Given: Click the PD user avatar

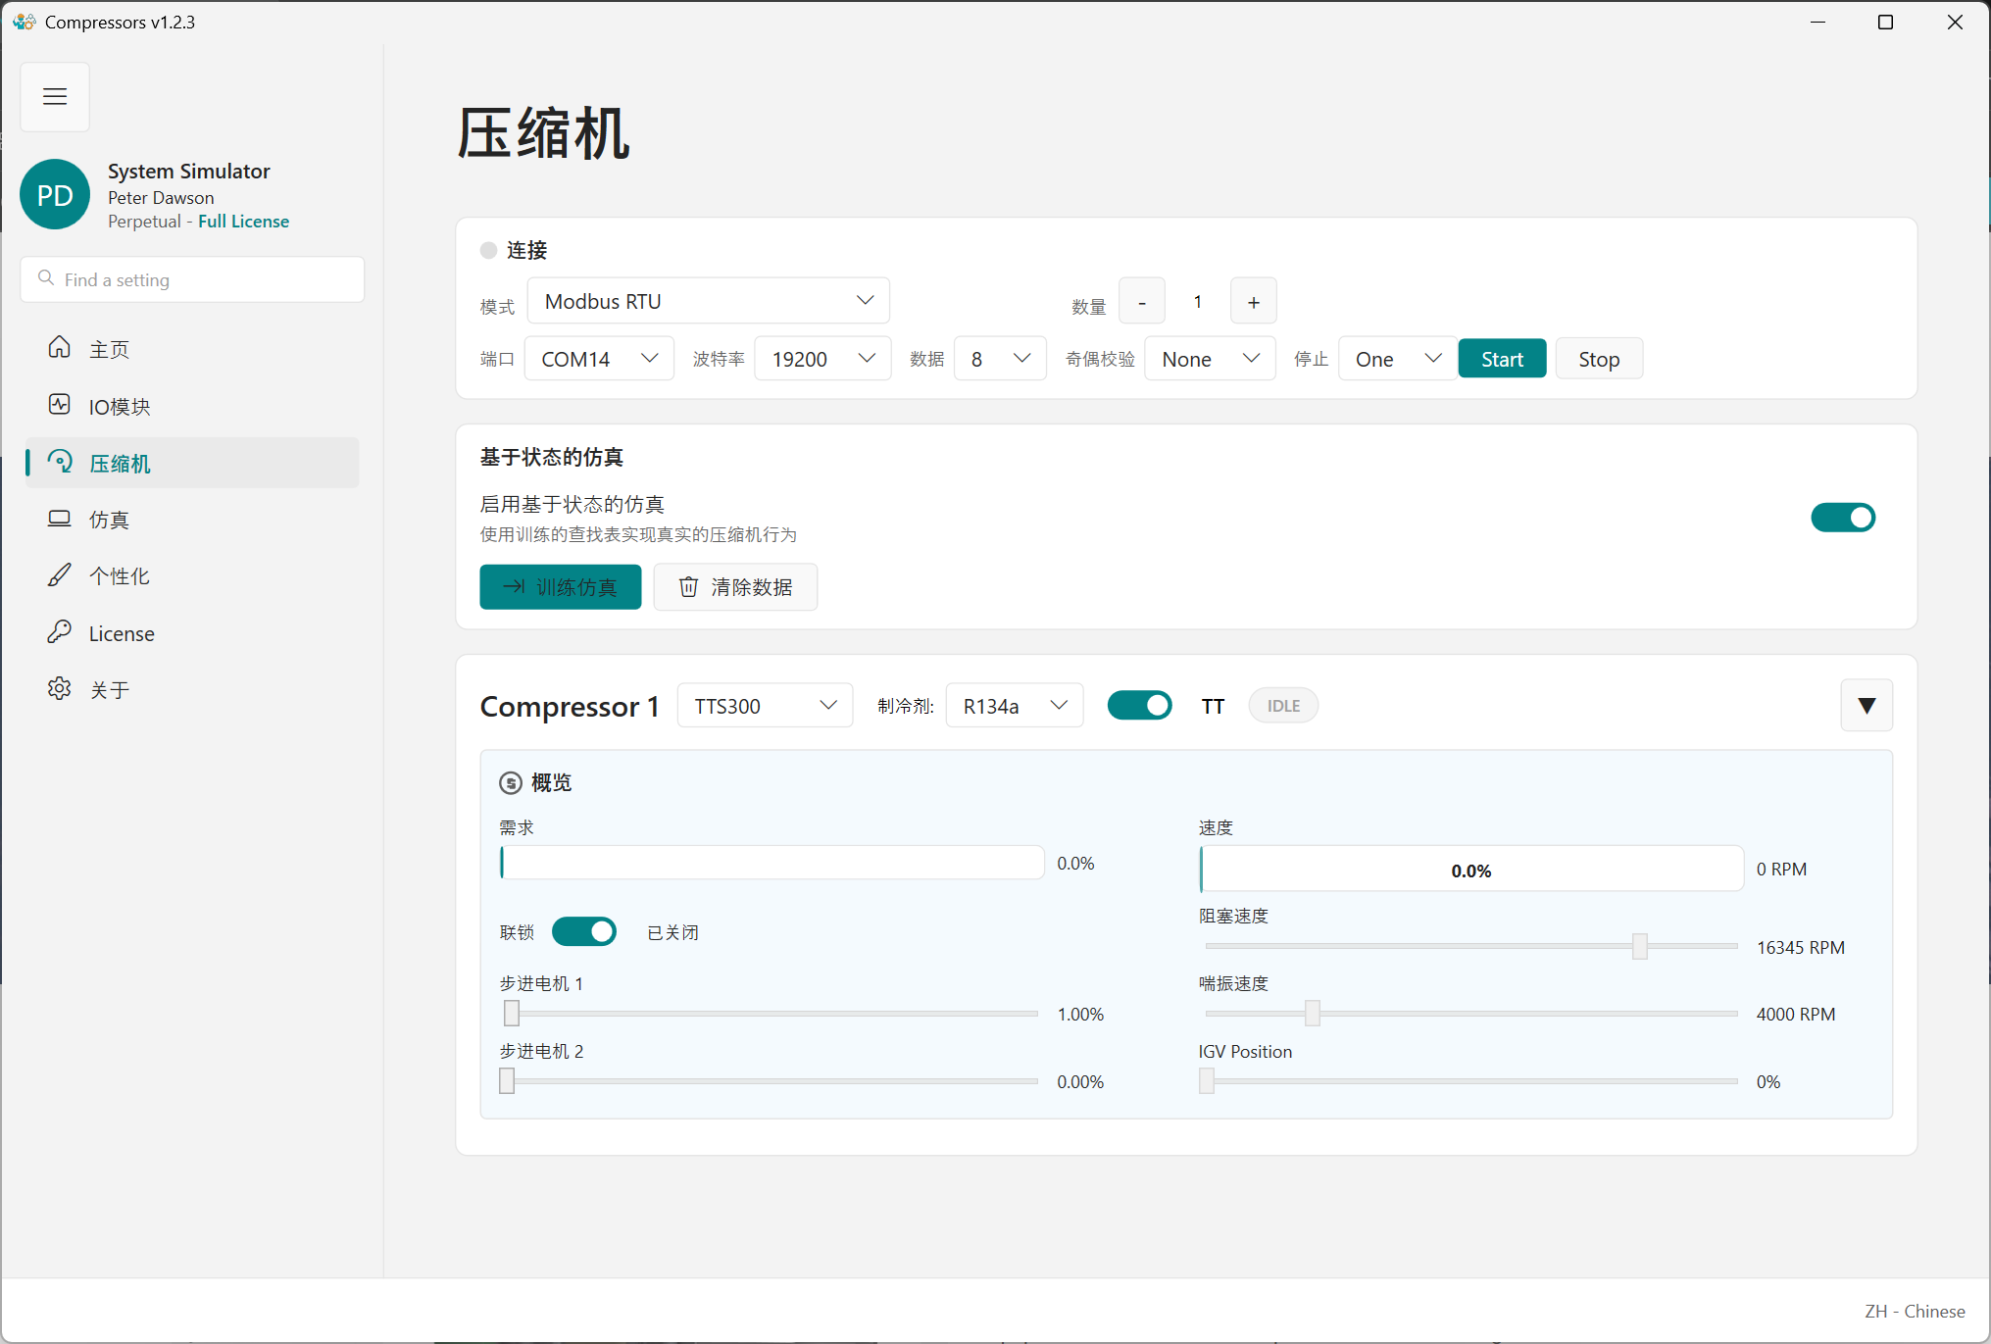Looking at the screenshot, I should click(x=55, y=194).
